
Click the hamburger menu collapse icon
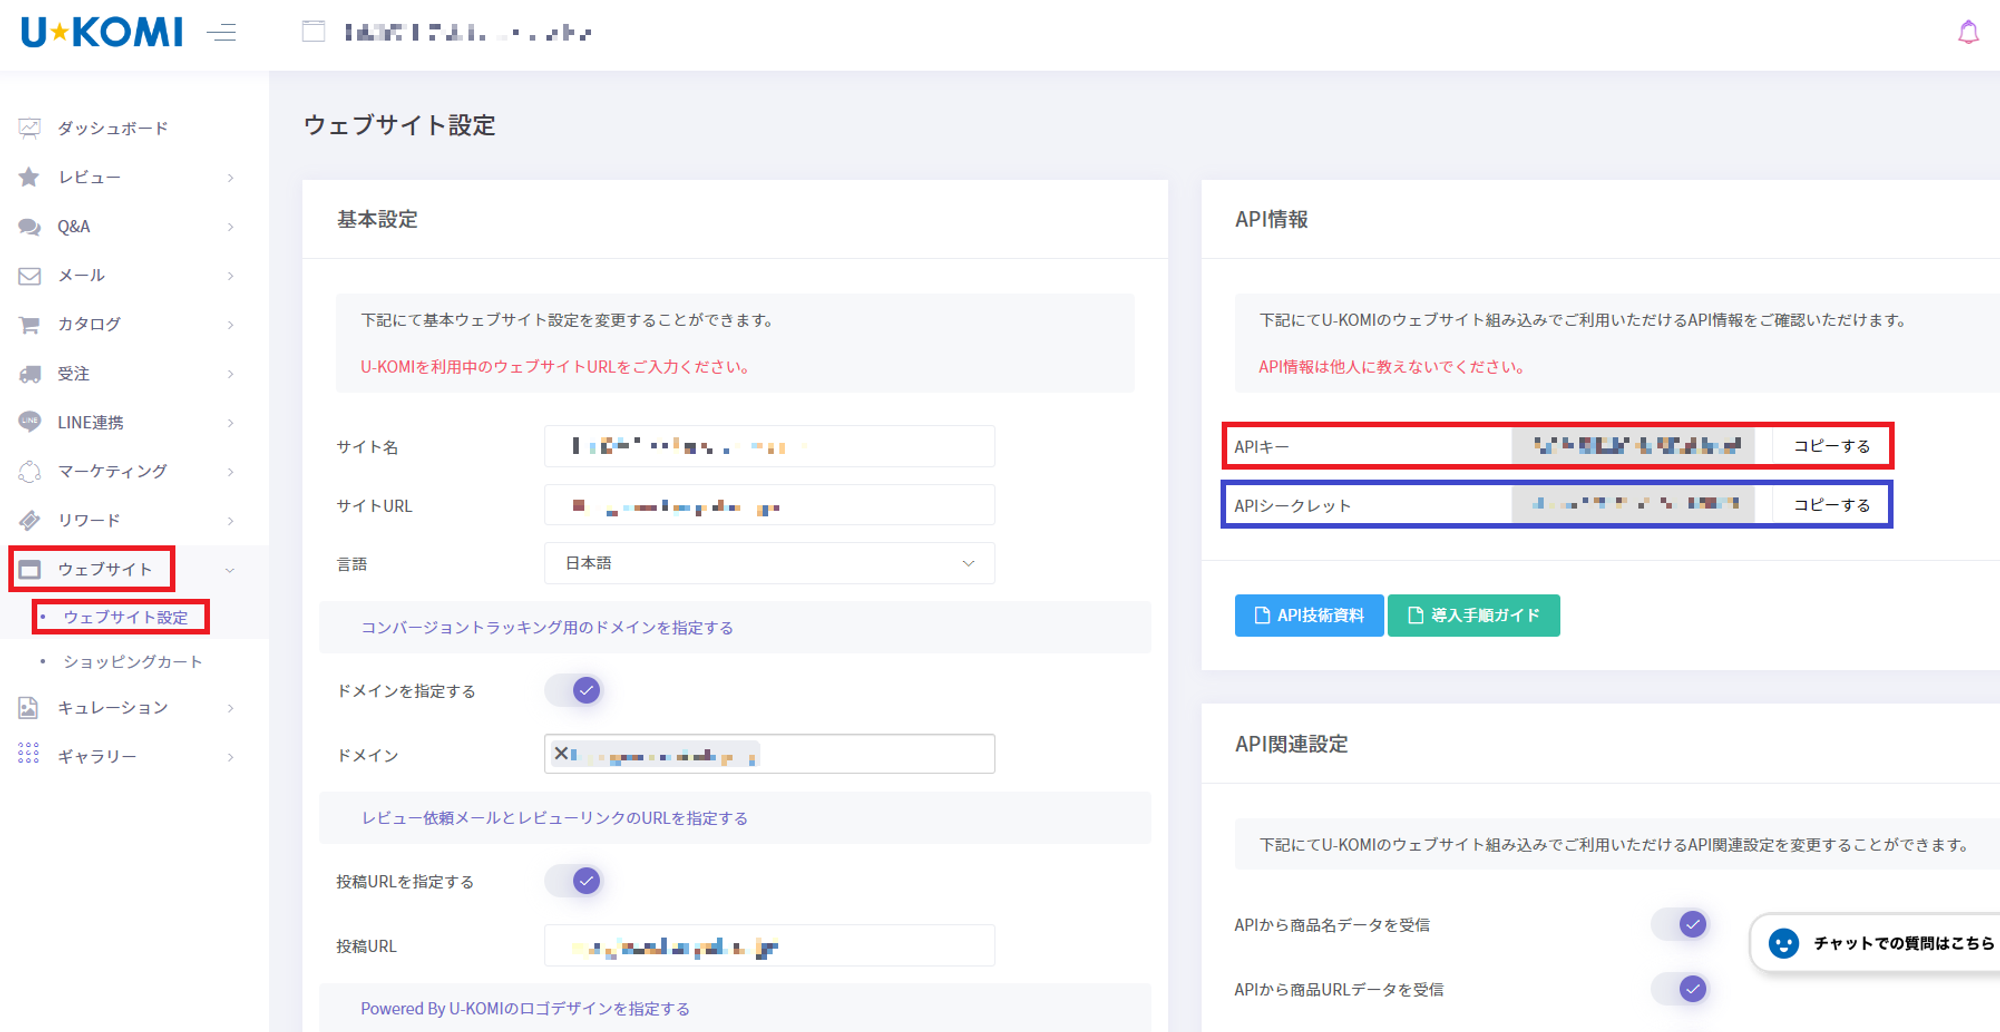[221, 33]
